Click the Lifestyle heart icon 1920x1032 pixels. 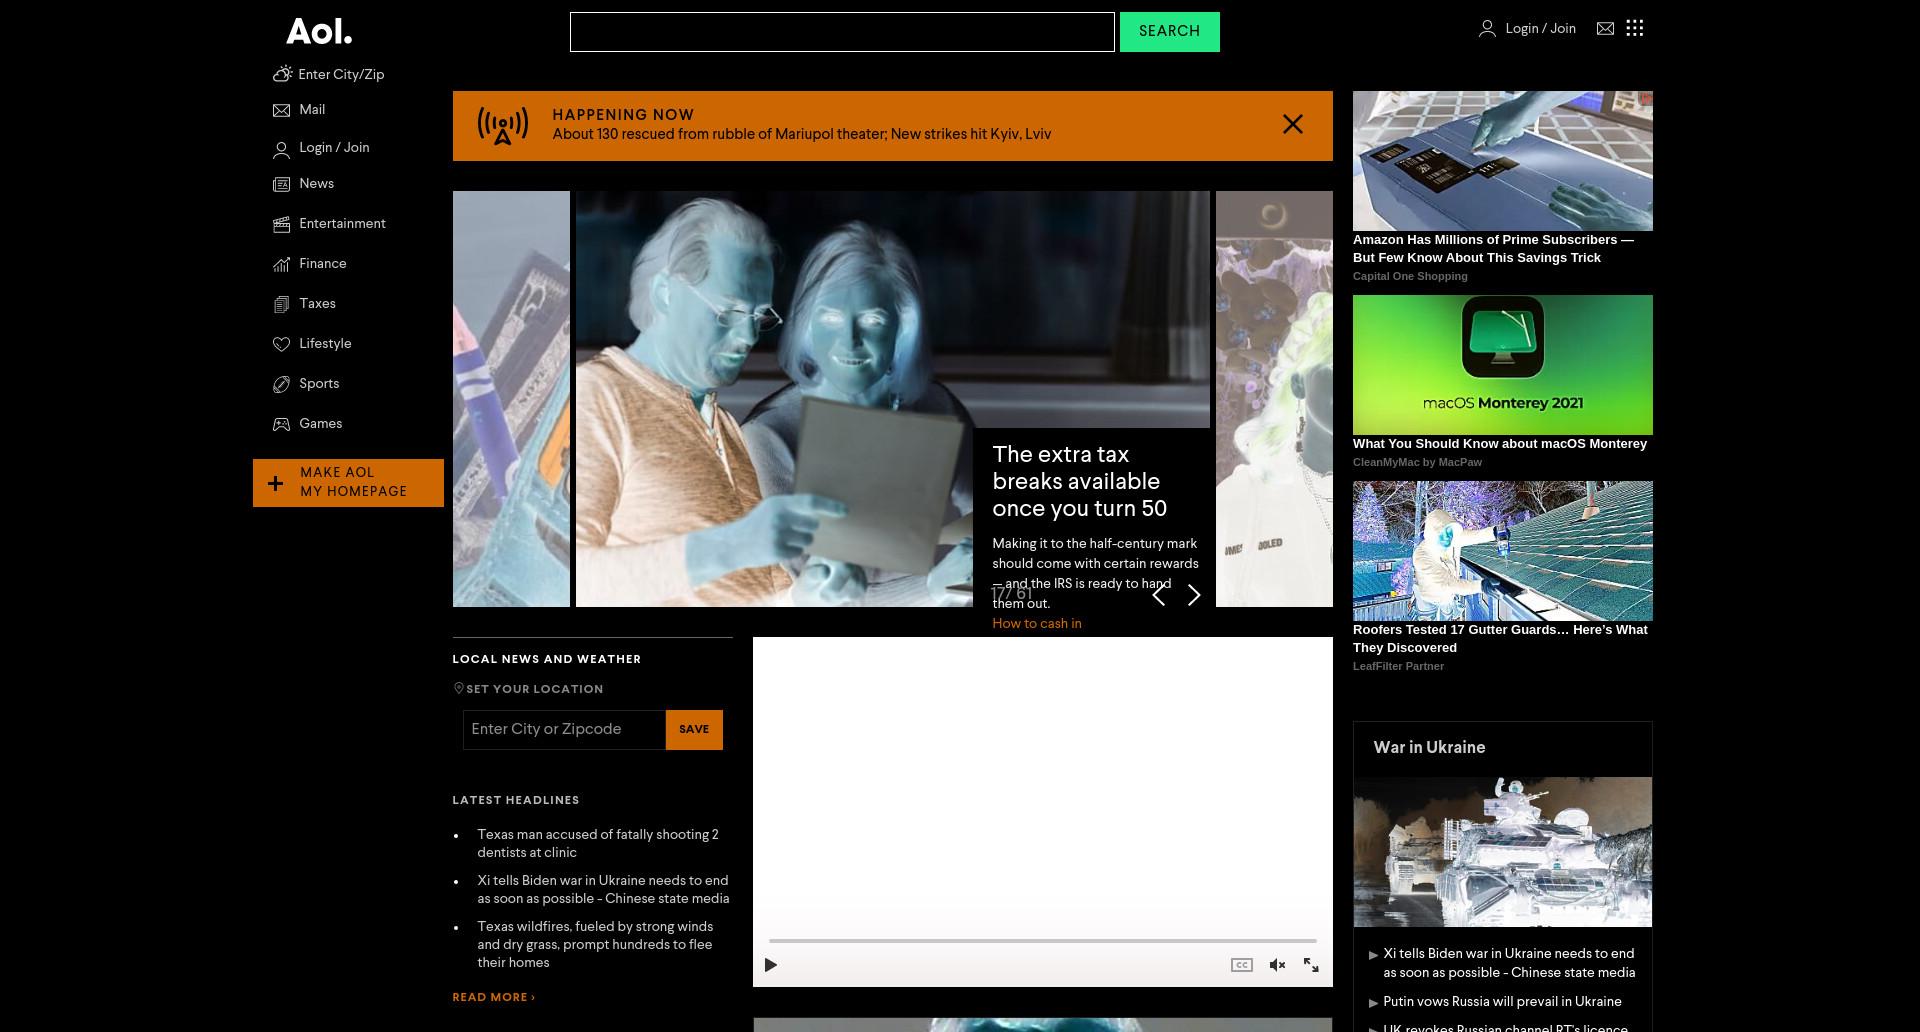pyautogui.click(x=281, y=344)
